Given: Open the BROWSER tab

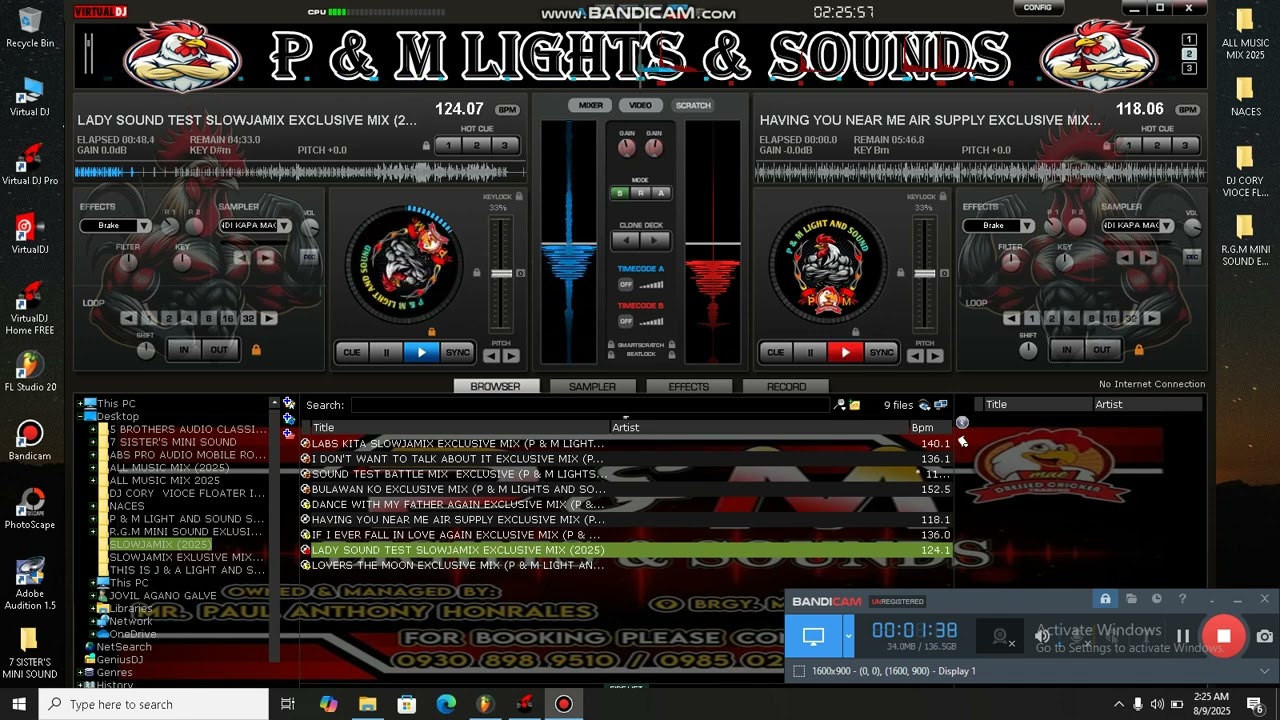Looking at the screenshot, I should [495, 387].
